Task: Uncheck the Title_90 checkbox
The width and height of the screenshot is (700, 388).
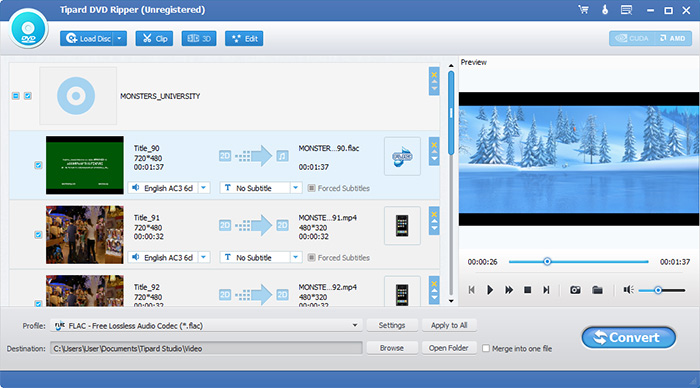Action: (x=38, y=165)
